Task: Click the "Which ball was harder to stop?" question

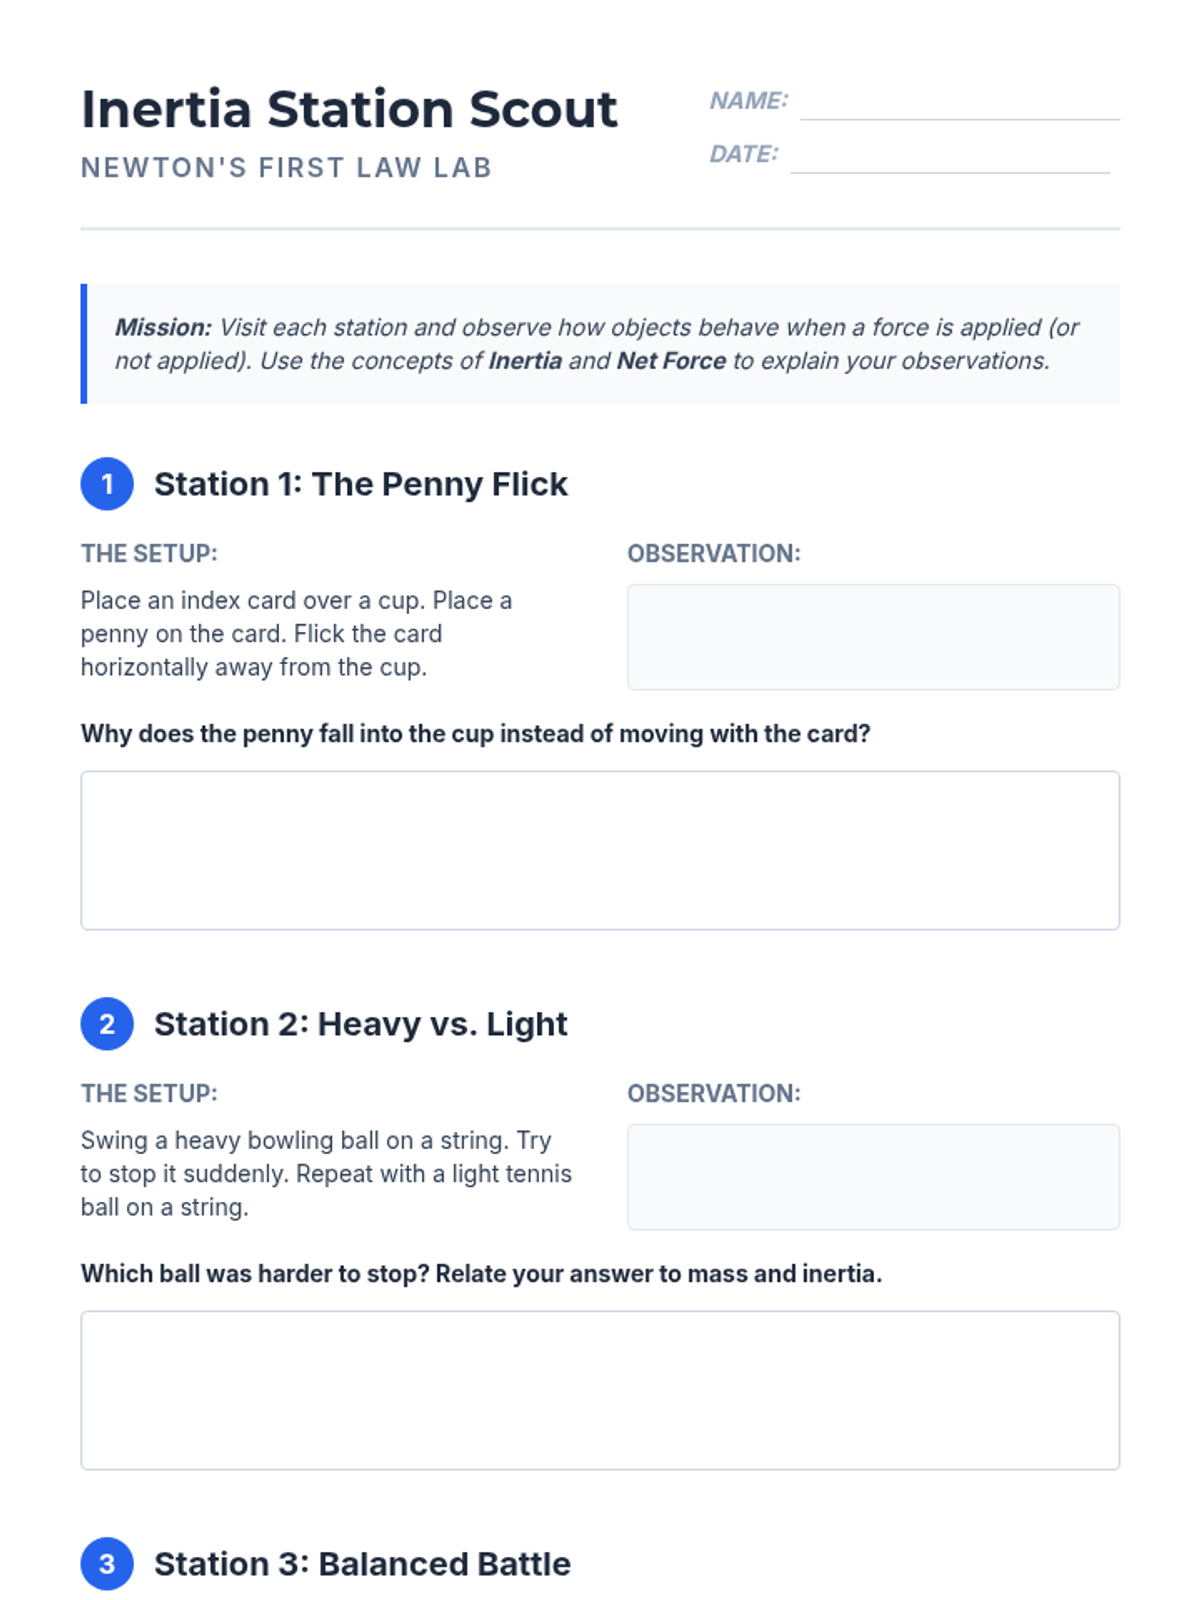Action: (x=481, y=1274)
